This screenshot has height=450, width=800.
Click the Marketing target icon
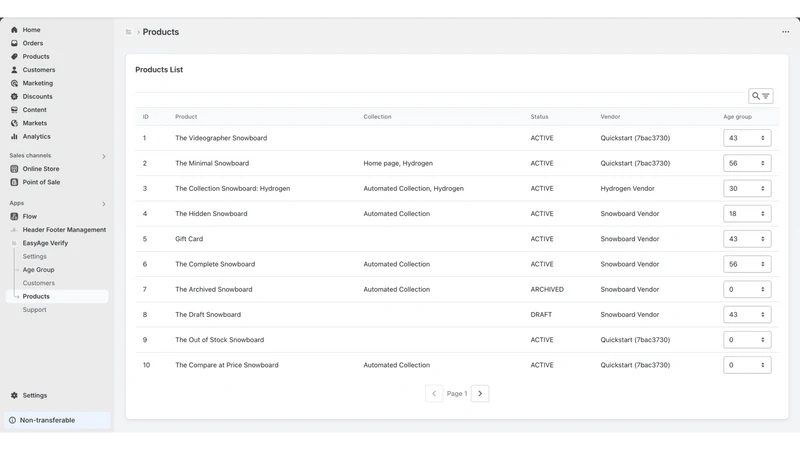coord(14,83)
